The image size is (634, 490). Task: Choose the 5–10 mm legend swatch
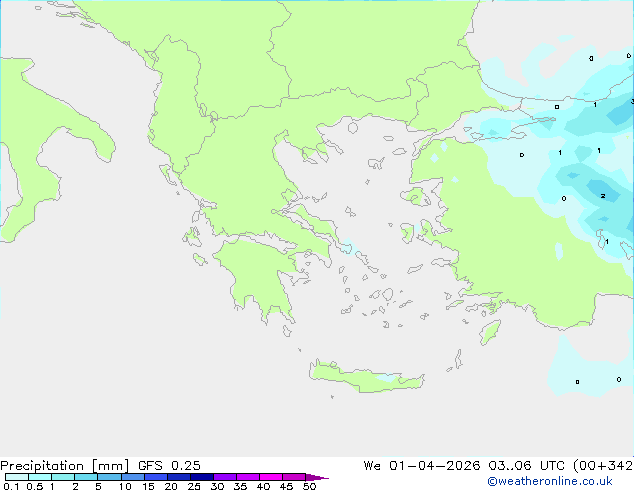tap(109, 477)
